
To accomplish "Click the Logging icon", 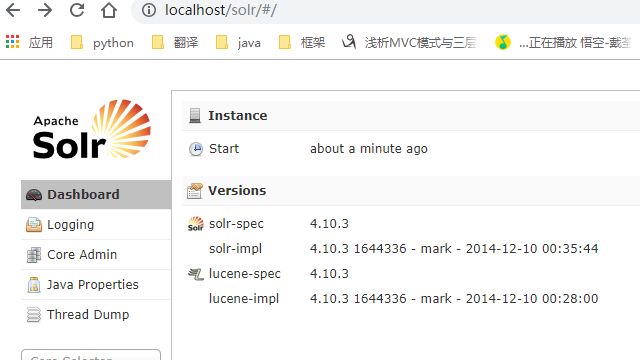I will 34,224.
